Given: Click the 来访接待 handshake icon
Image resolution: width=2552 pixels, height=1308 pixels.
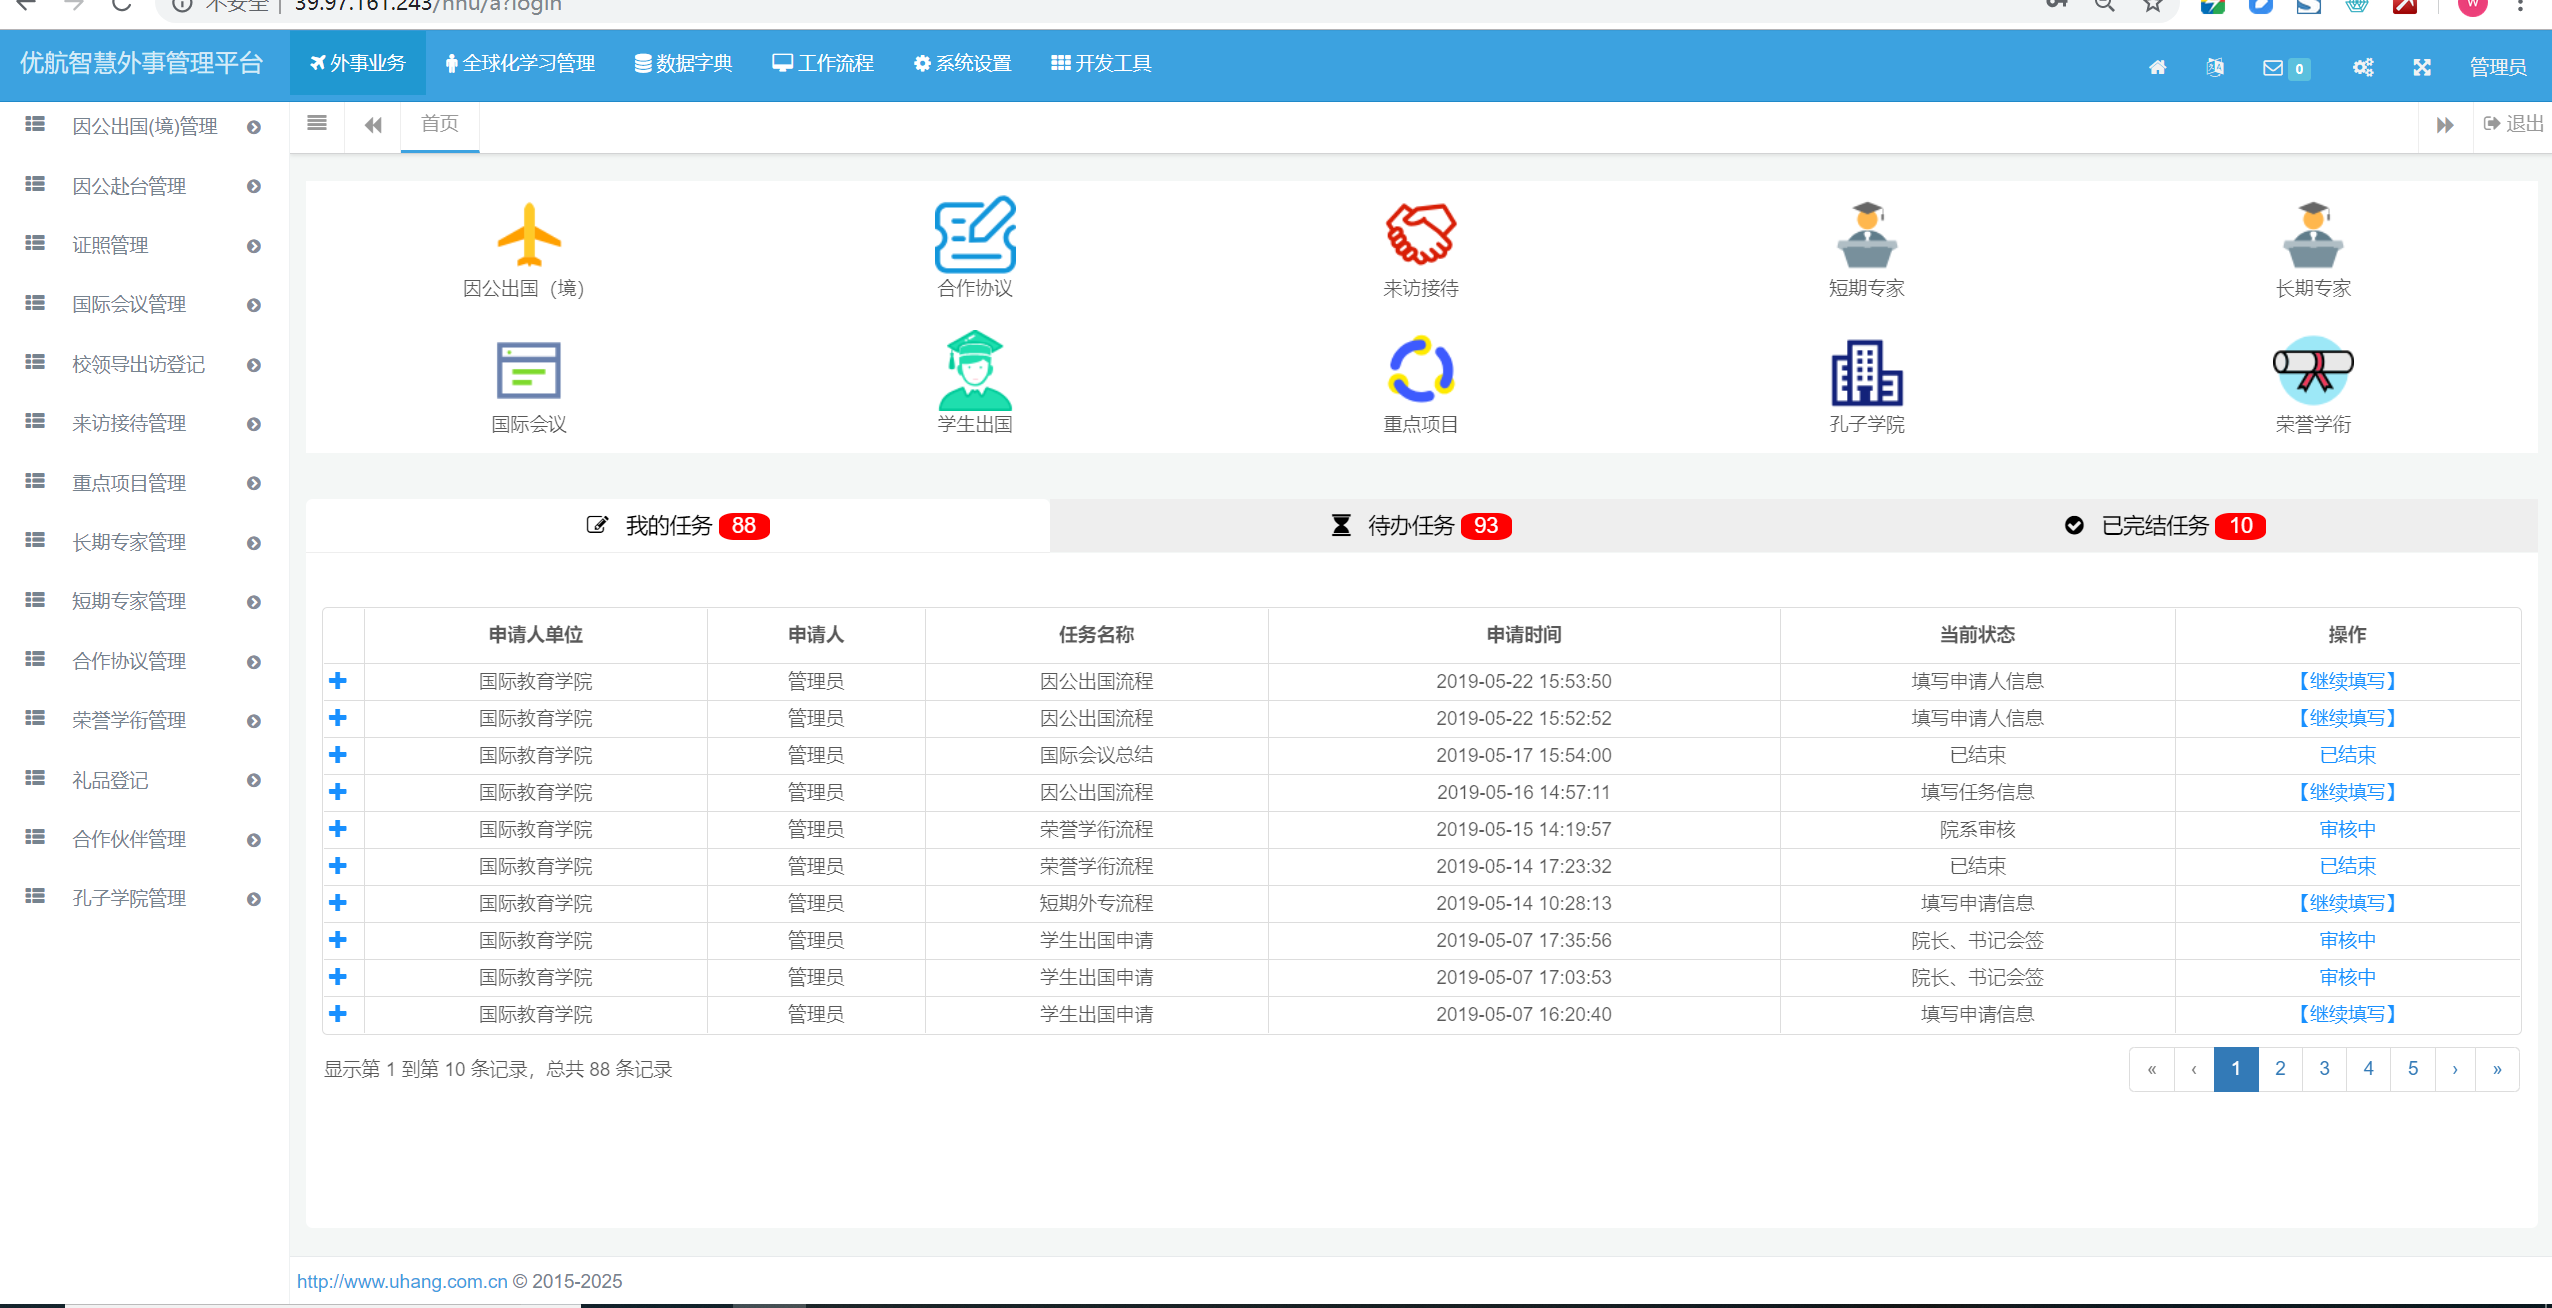Looking at the screenshot, I should pyautogui.click(x=1420, y=235).
